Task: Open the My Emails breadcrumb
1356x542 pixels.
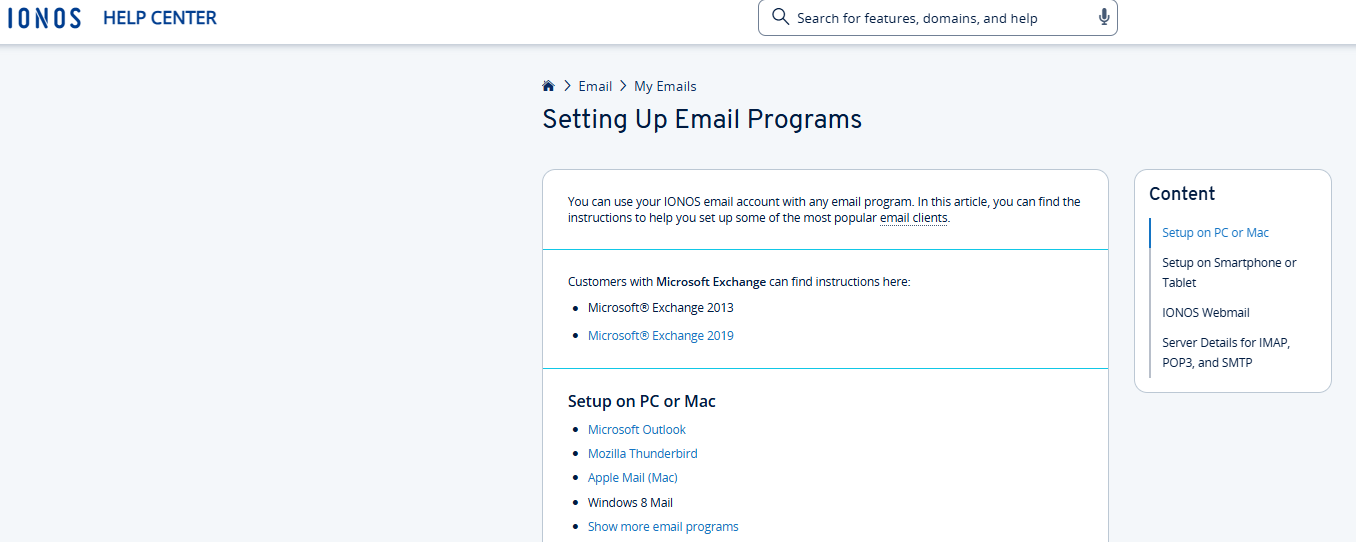Action: coord(665,86)
